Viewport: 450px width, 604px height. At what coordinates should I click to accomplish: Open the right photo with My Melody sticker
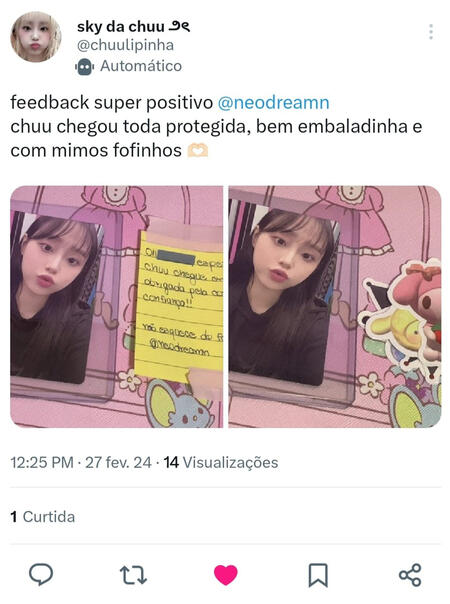tap(335, 307)
